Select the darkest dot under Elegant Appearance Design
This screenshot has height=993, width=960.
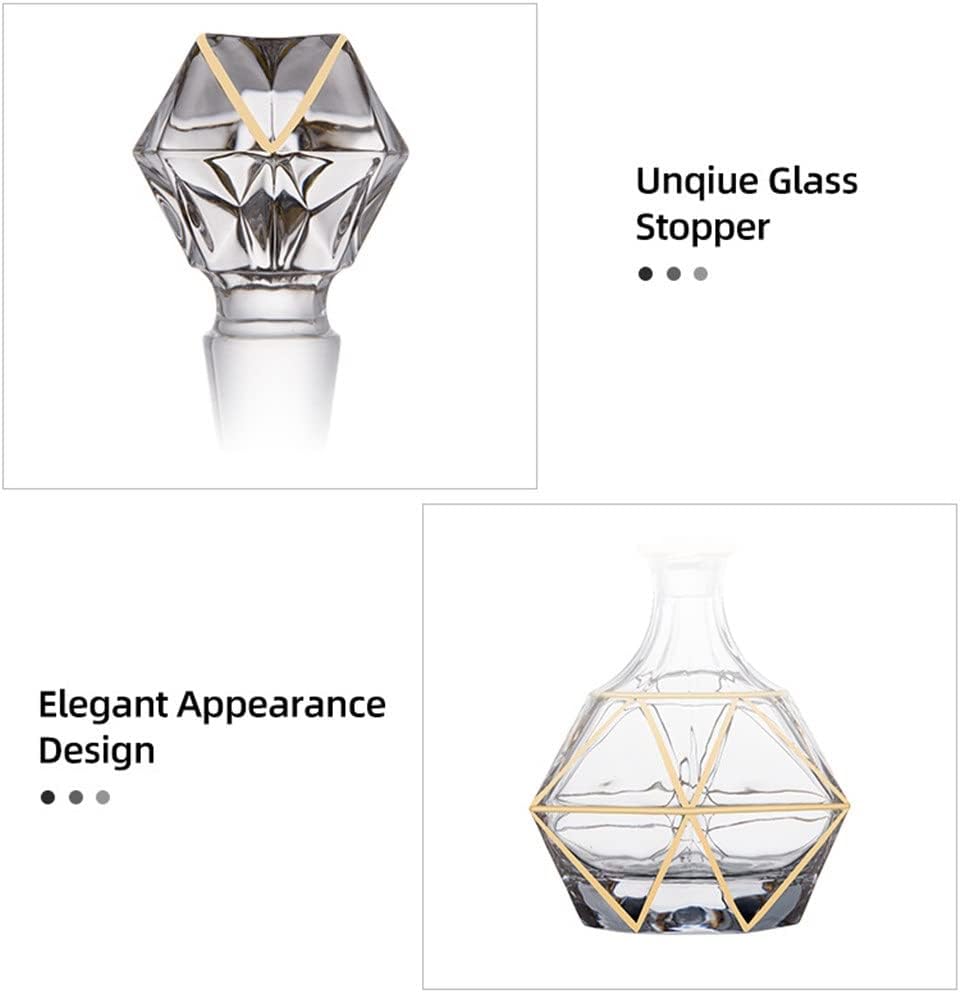pos(47,797)
